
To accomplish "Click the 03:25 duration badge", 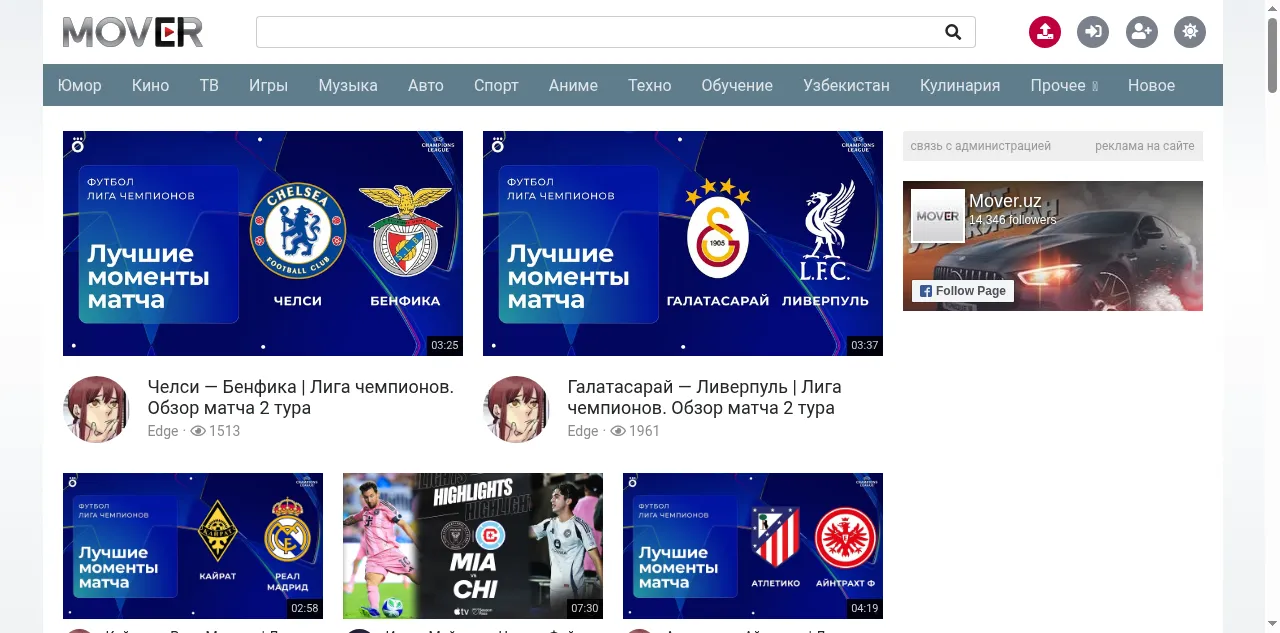I will pyautogui.click(x=445, y=345).
